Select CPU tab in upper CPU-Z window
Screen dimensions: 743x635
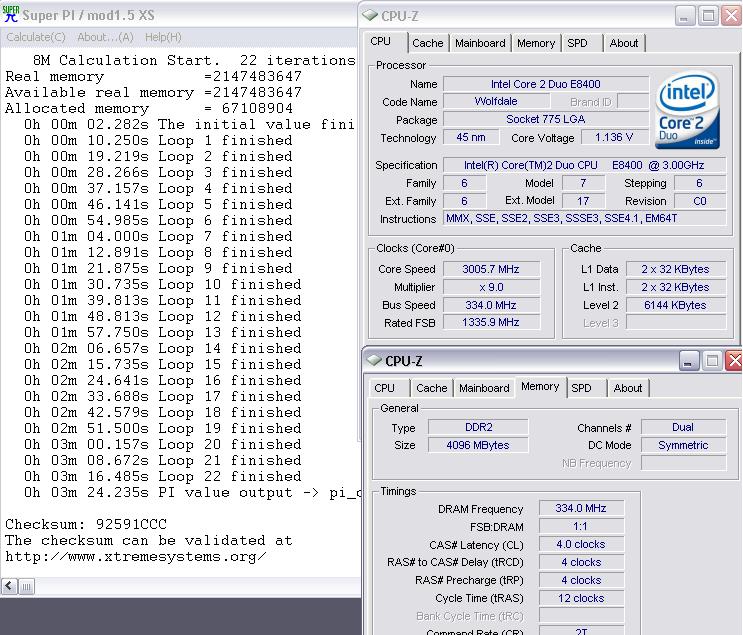[x=381, y=42]
